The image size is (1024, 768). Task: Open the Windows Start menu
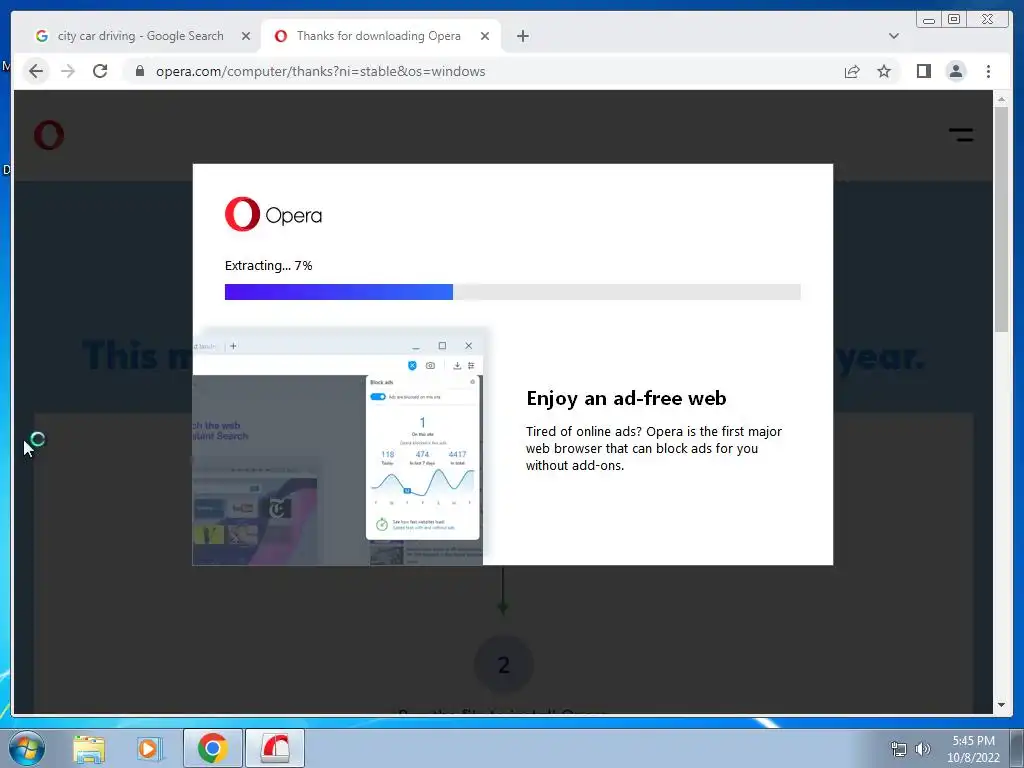[x=27, y=748]
